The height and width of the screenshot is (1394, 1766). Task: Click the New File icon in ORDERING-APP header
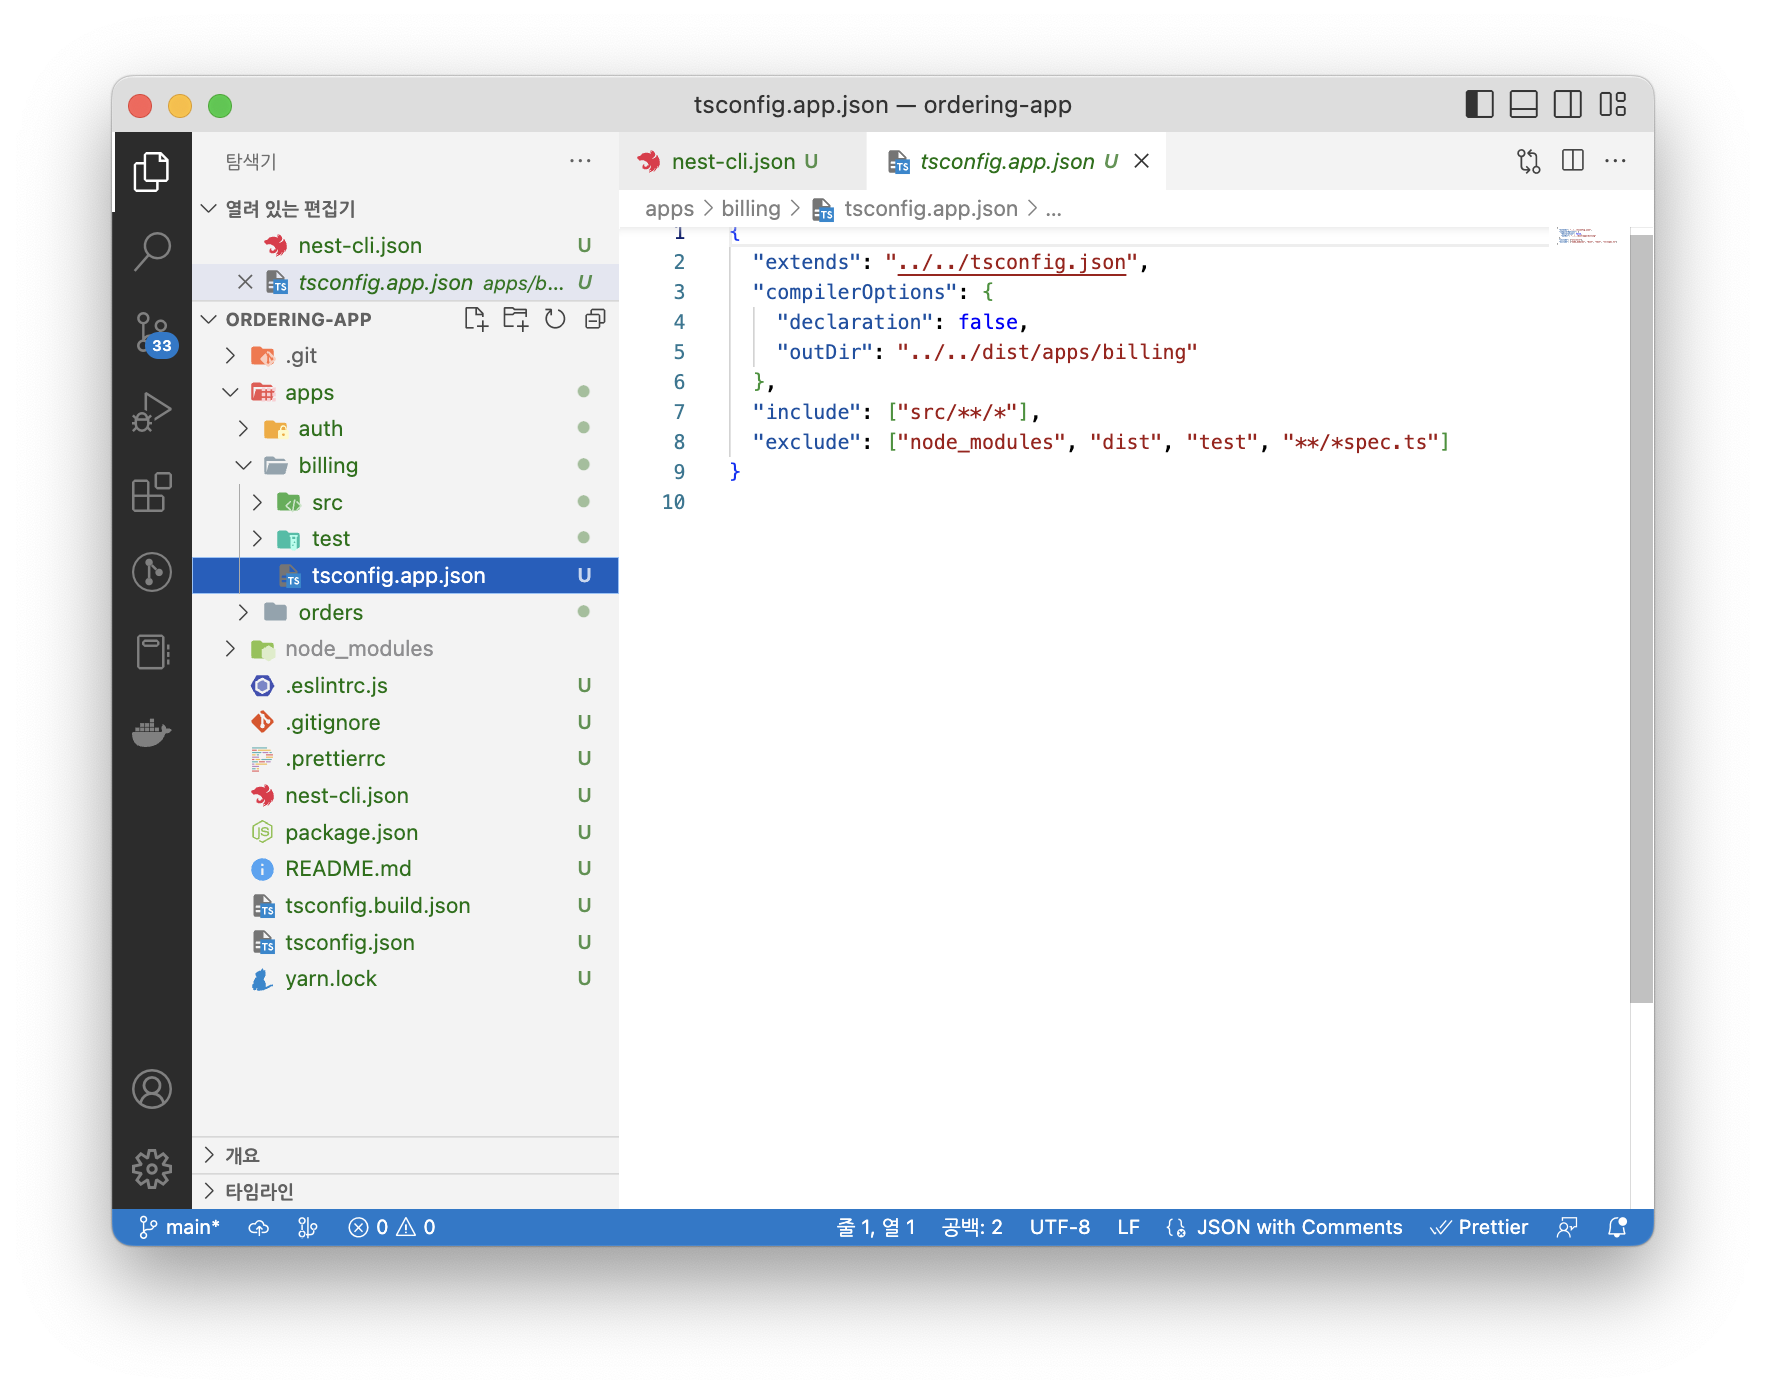pyautogui.click(x=476, y=319)
